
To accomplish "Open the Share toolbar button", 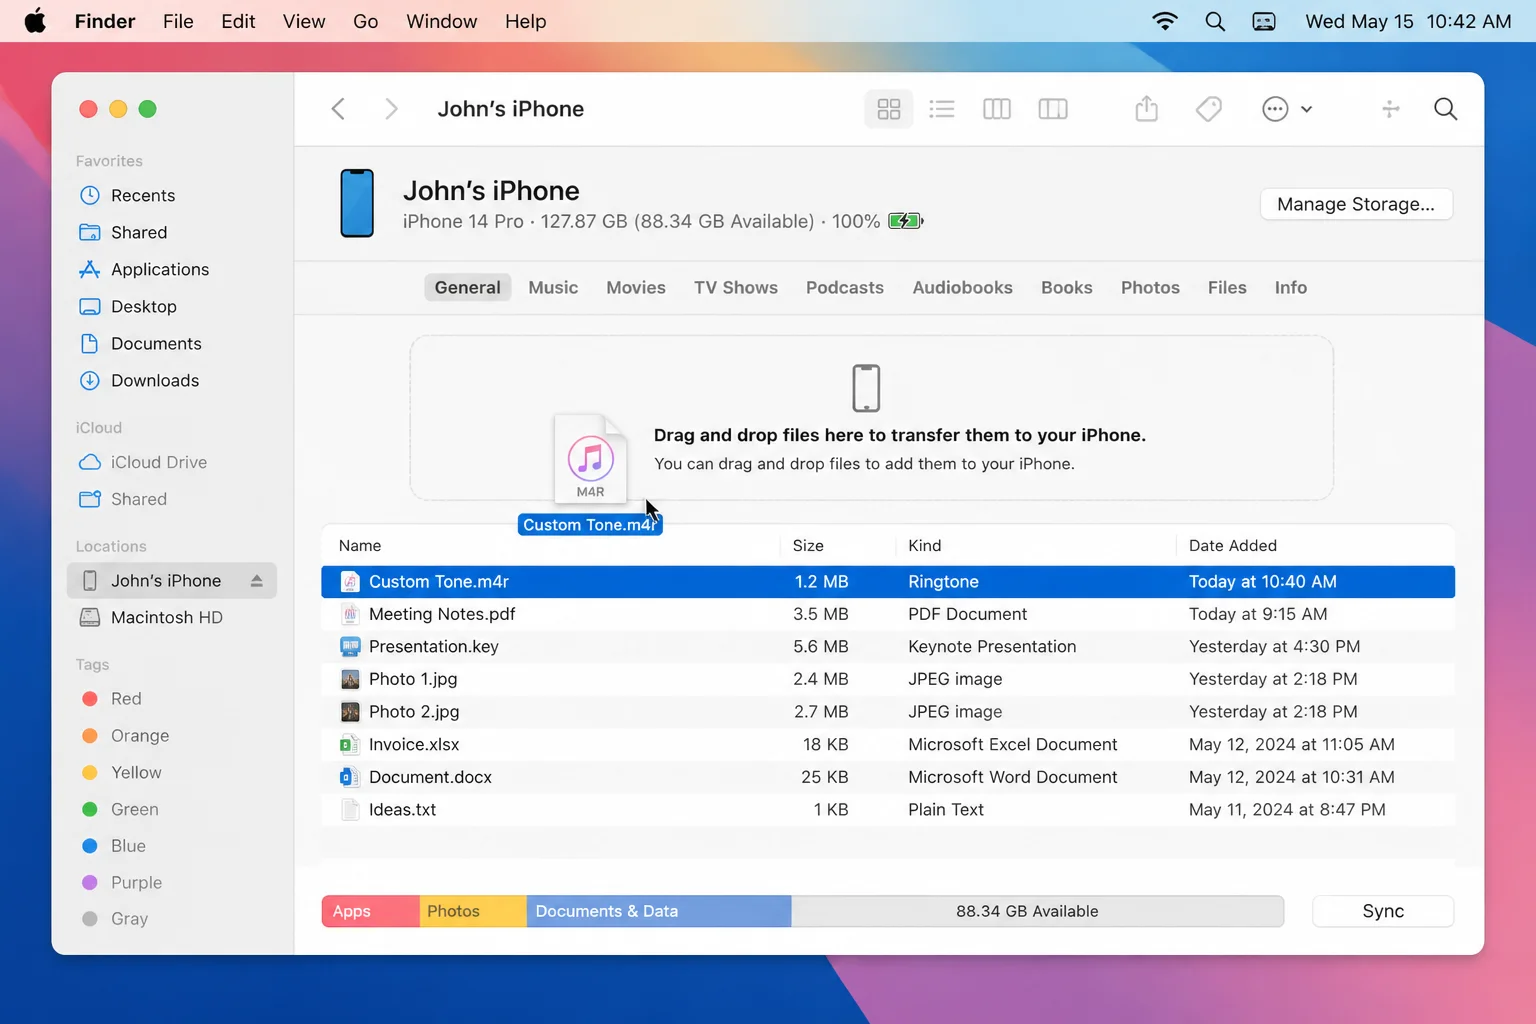I will pyautogui.click(x=1147, y=109).
